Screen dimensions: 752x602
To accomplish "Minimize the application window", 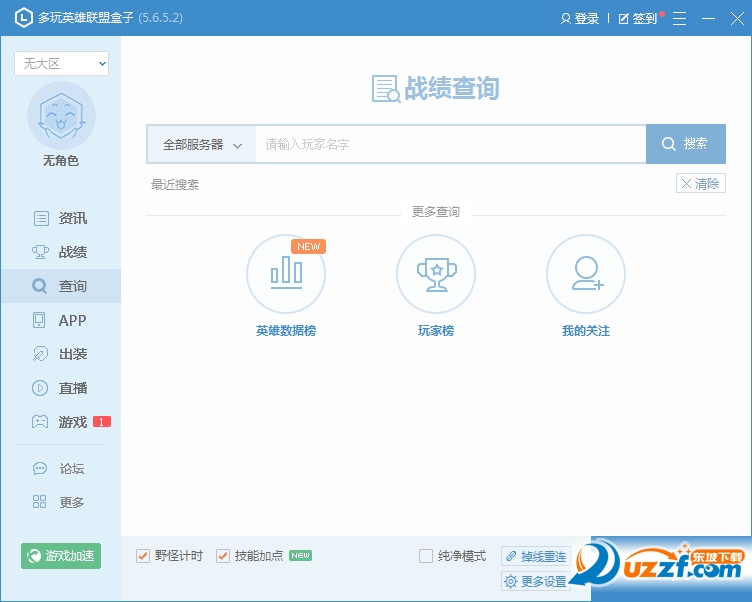I will 708,19.
